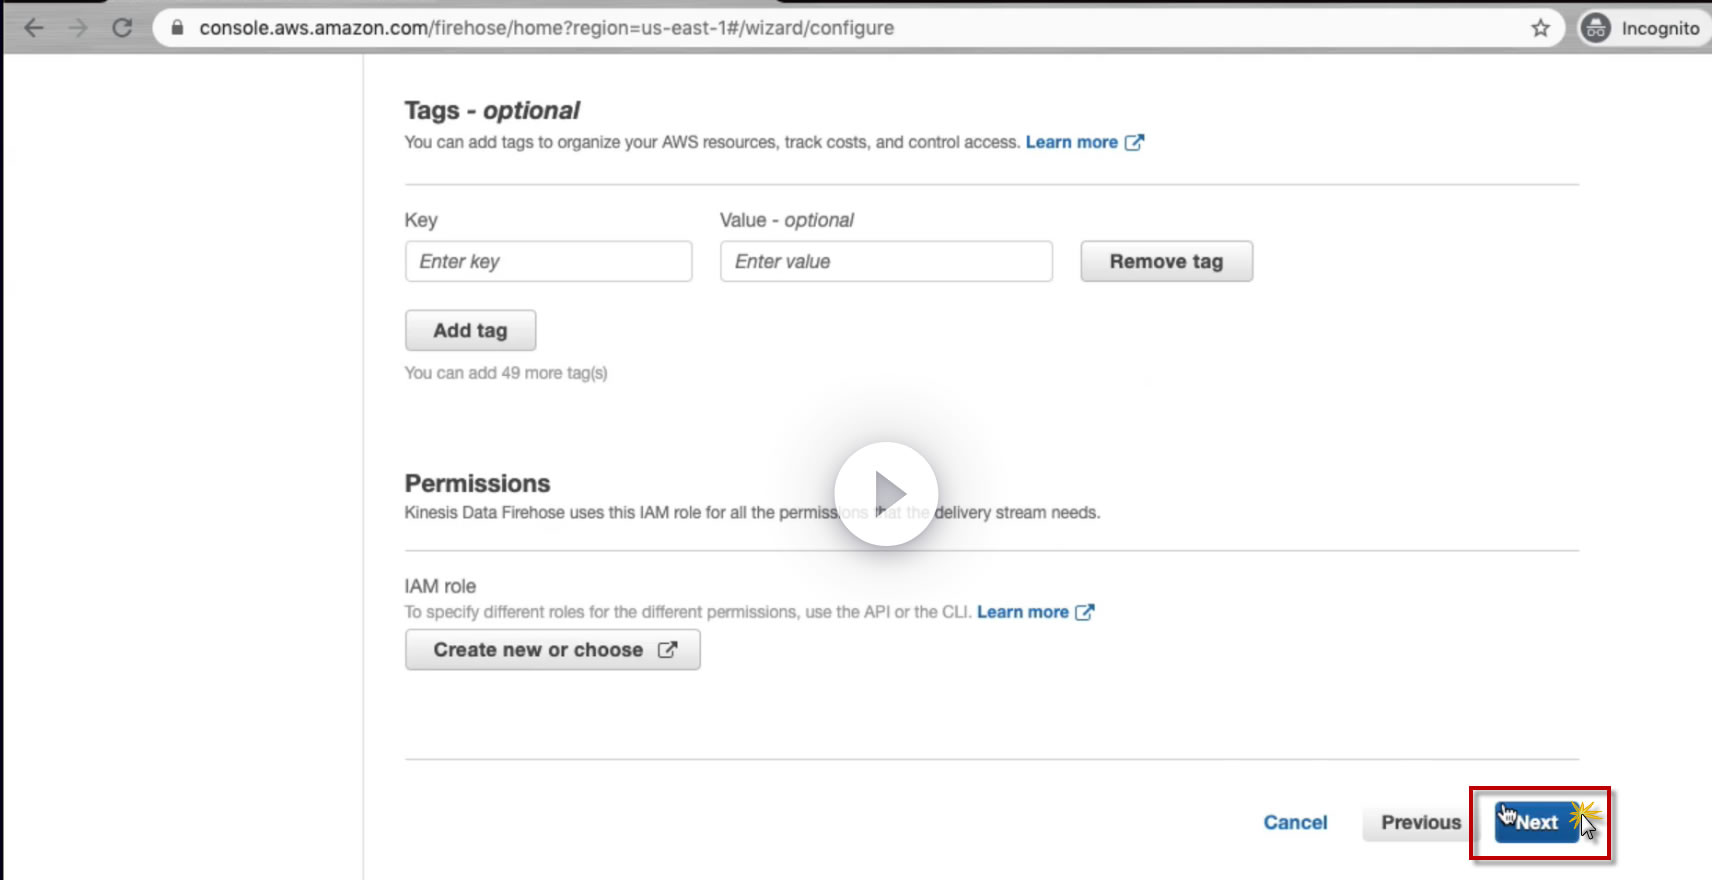Click the Create new or choose button

click(x=552, y=650)
